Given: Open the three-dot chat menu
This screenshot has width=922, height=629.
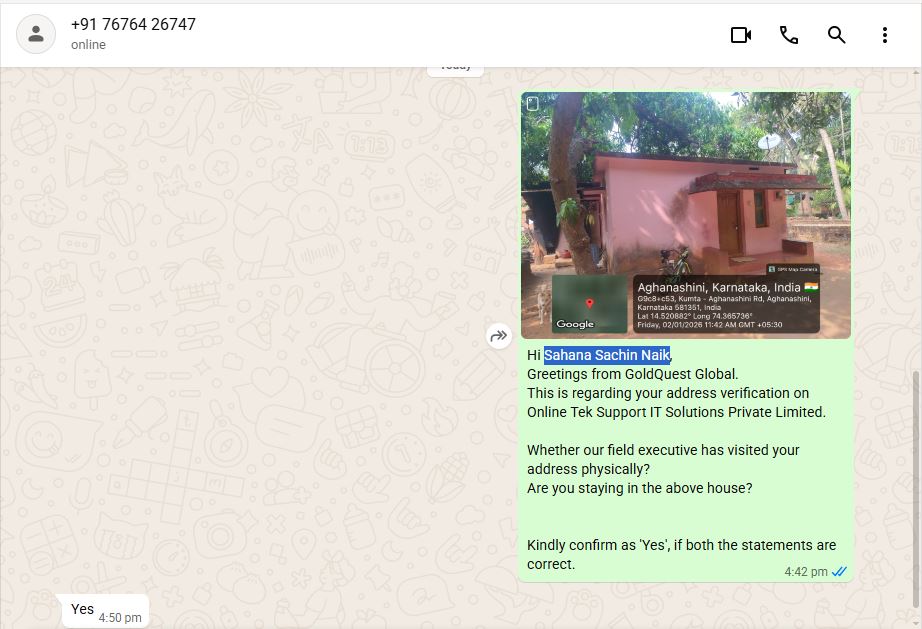Looking at the screenshot, I should (885, 35).
